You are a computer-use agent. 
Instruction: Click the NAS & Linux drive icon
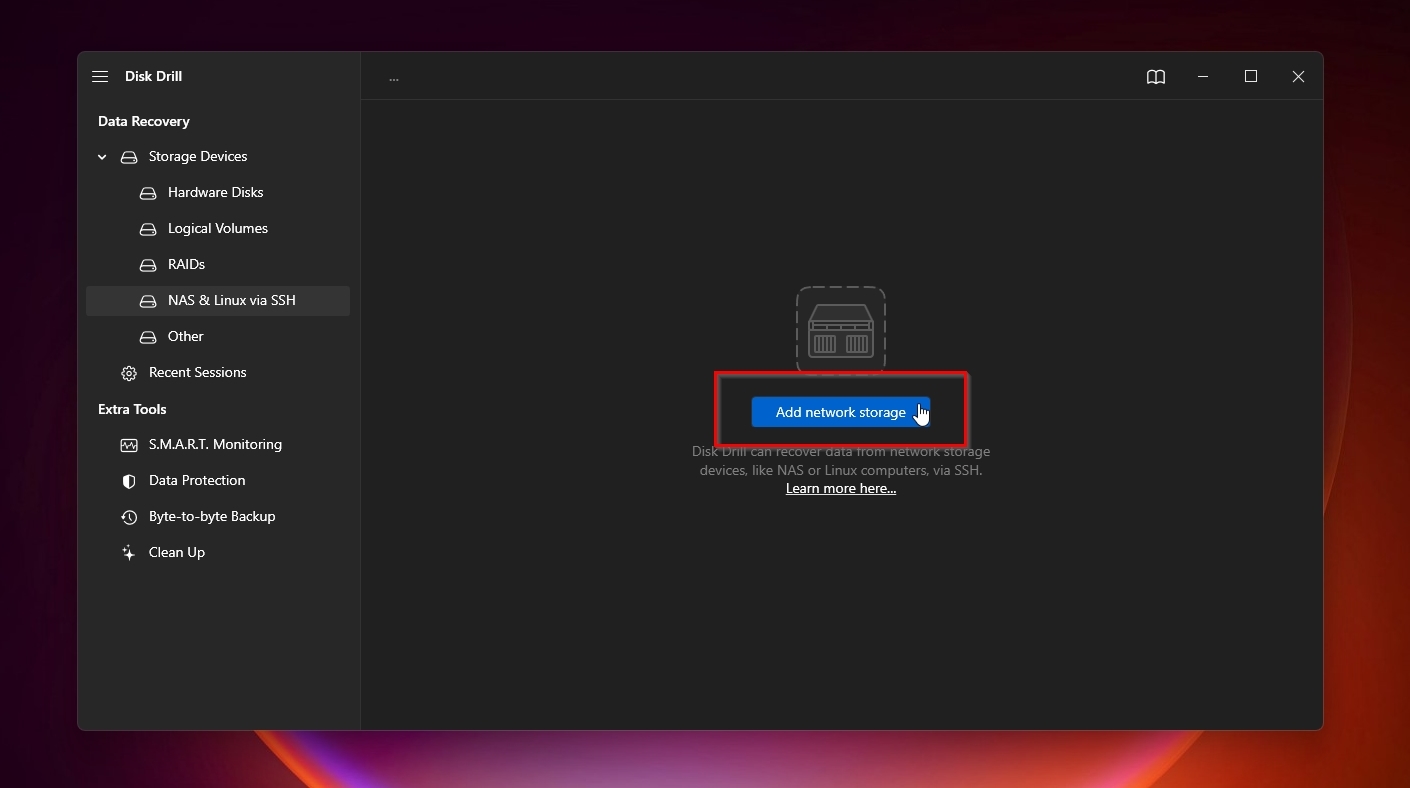[148, 301]
